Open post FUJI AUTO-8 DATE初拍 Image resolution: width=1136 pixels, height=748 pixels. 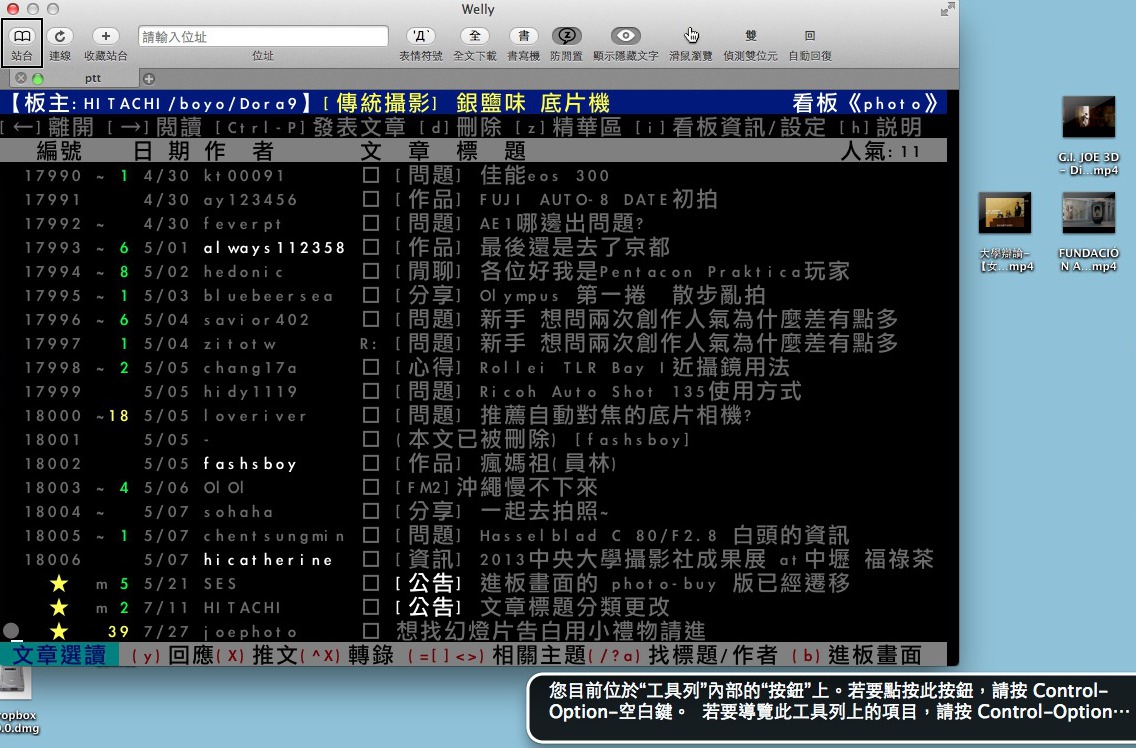(598, 199)
